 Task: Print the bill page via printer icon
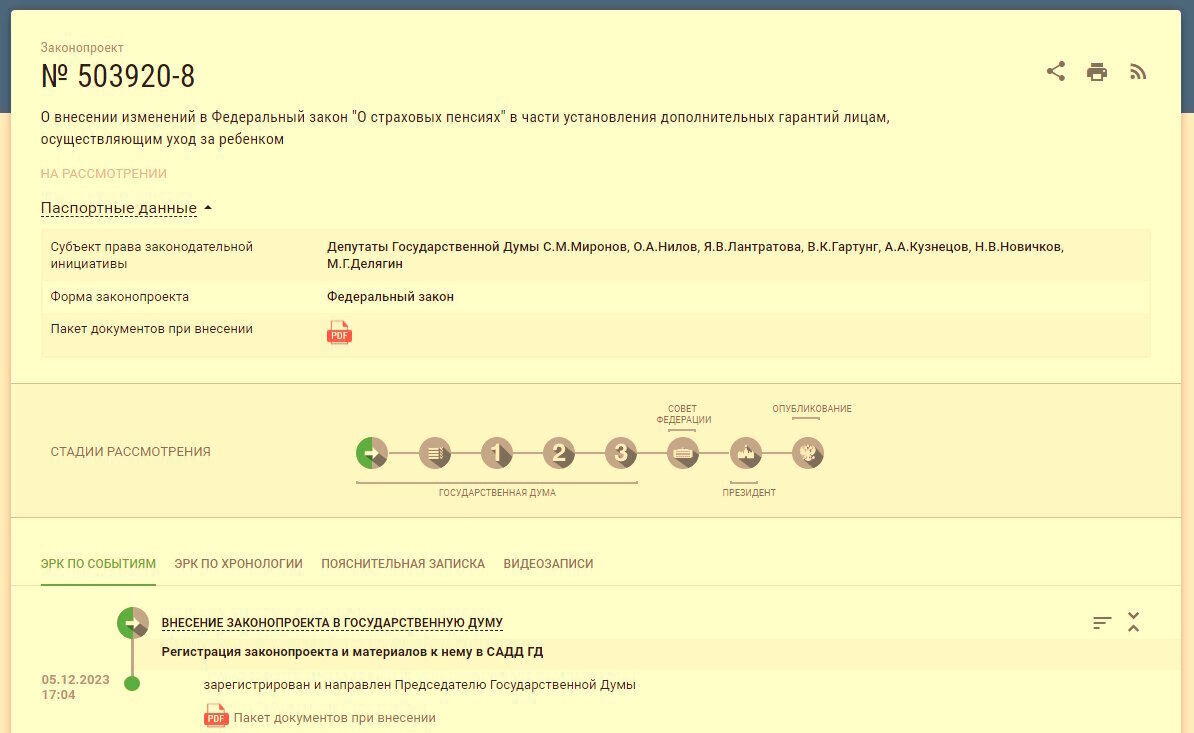[x=1097, y=71]
